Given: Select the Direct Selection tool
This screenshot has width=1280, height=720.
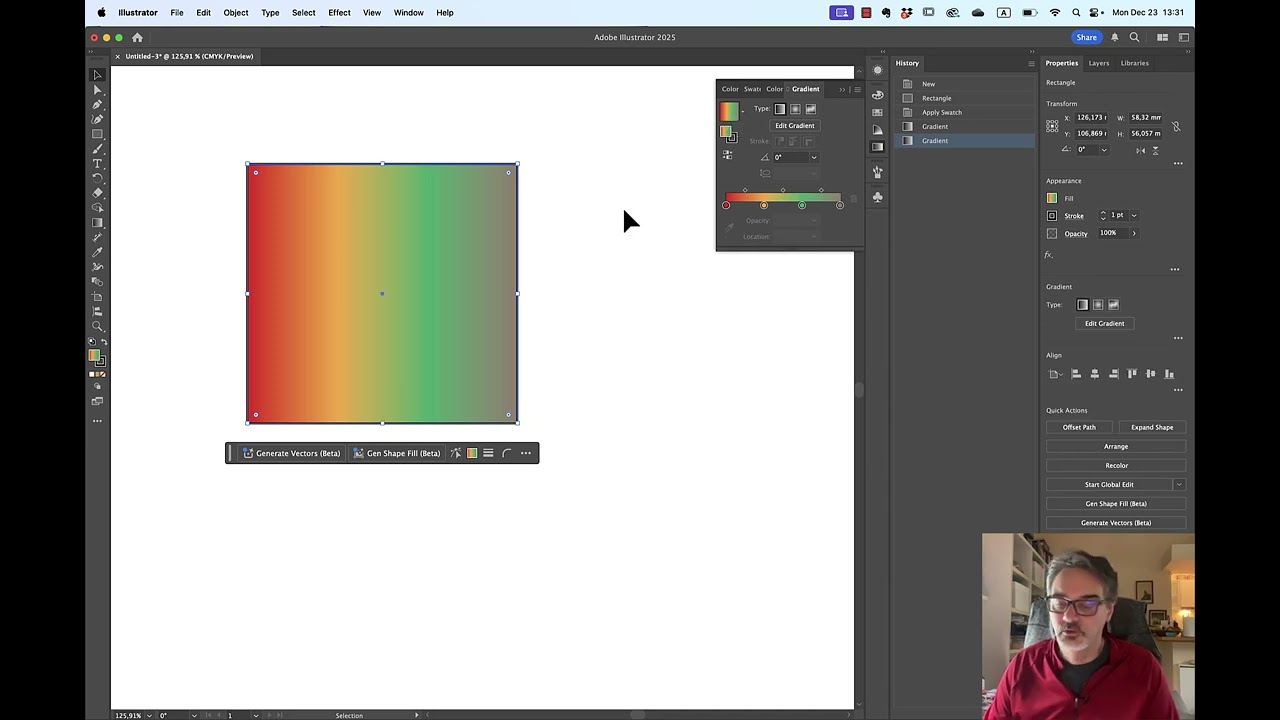Looking at the screenshot, I should [97, 89].
